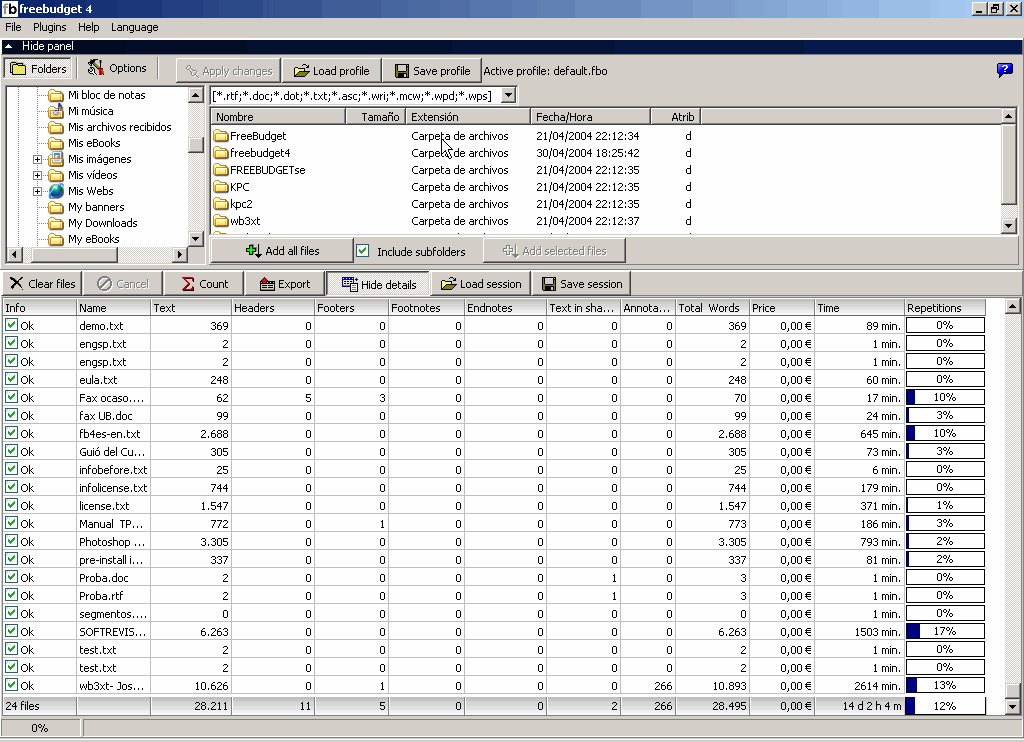Open the file extension filter dropdown
Screen dimensions: 1024x742
[508, 95]
